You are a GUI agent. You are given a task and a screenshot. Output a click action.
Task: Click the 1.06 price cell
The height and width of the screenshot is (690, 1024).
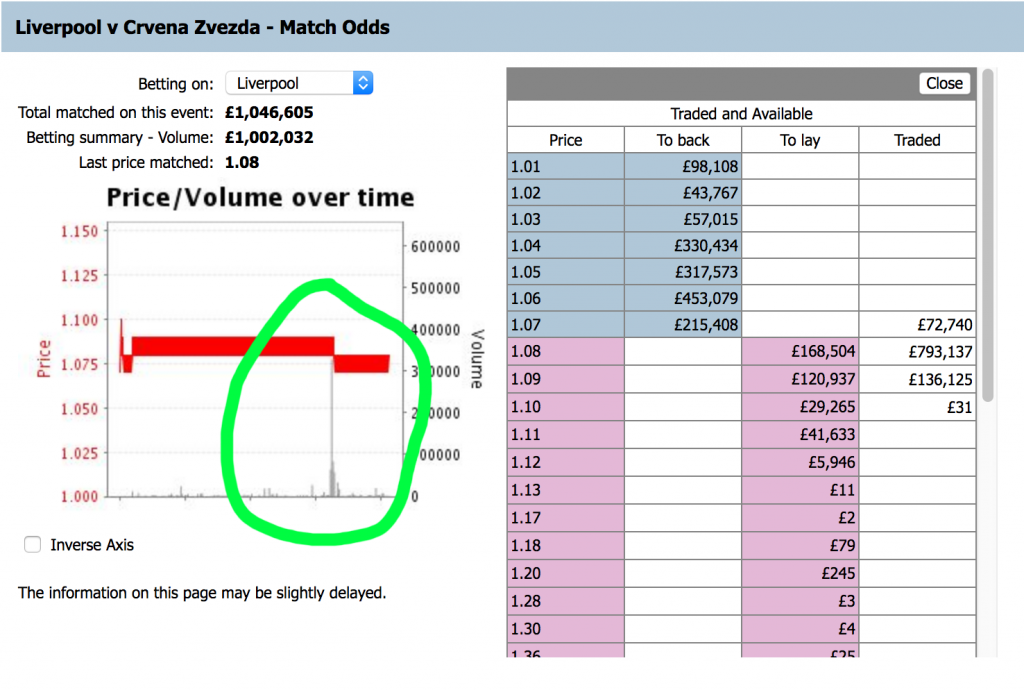(x=566, y=298)
